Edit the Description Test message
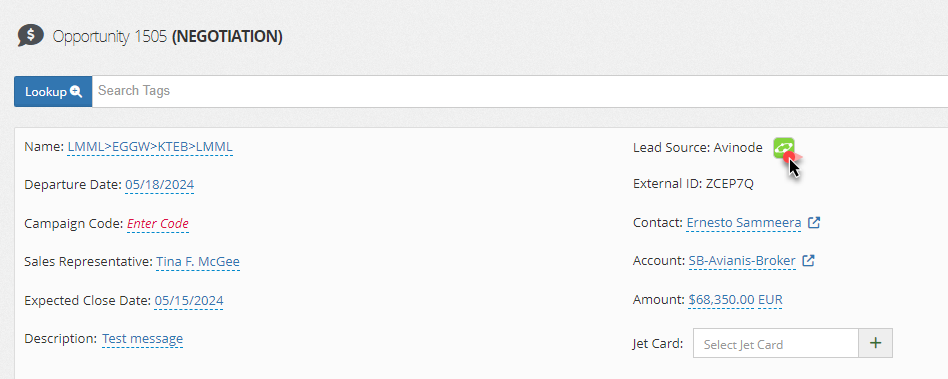This screenshot has width=948, height=379. [142, 339]
